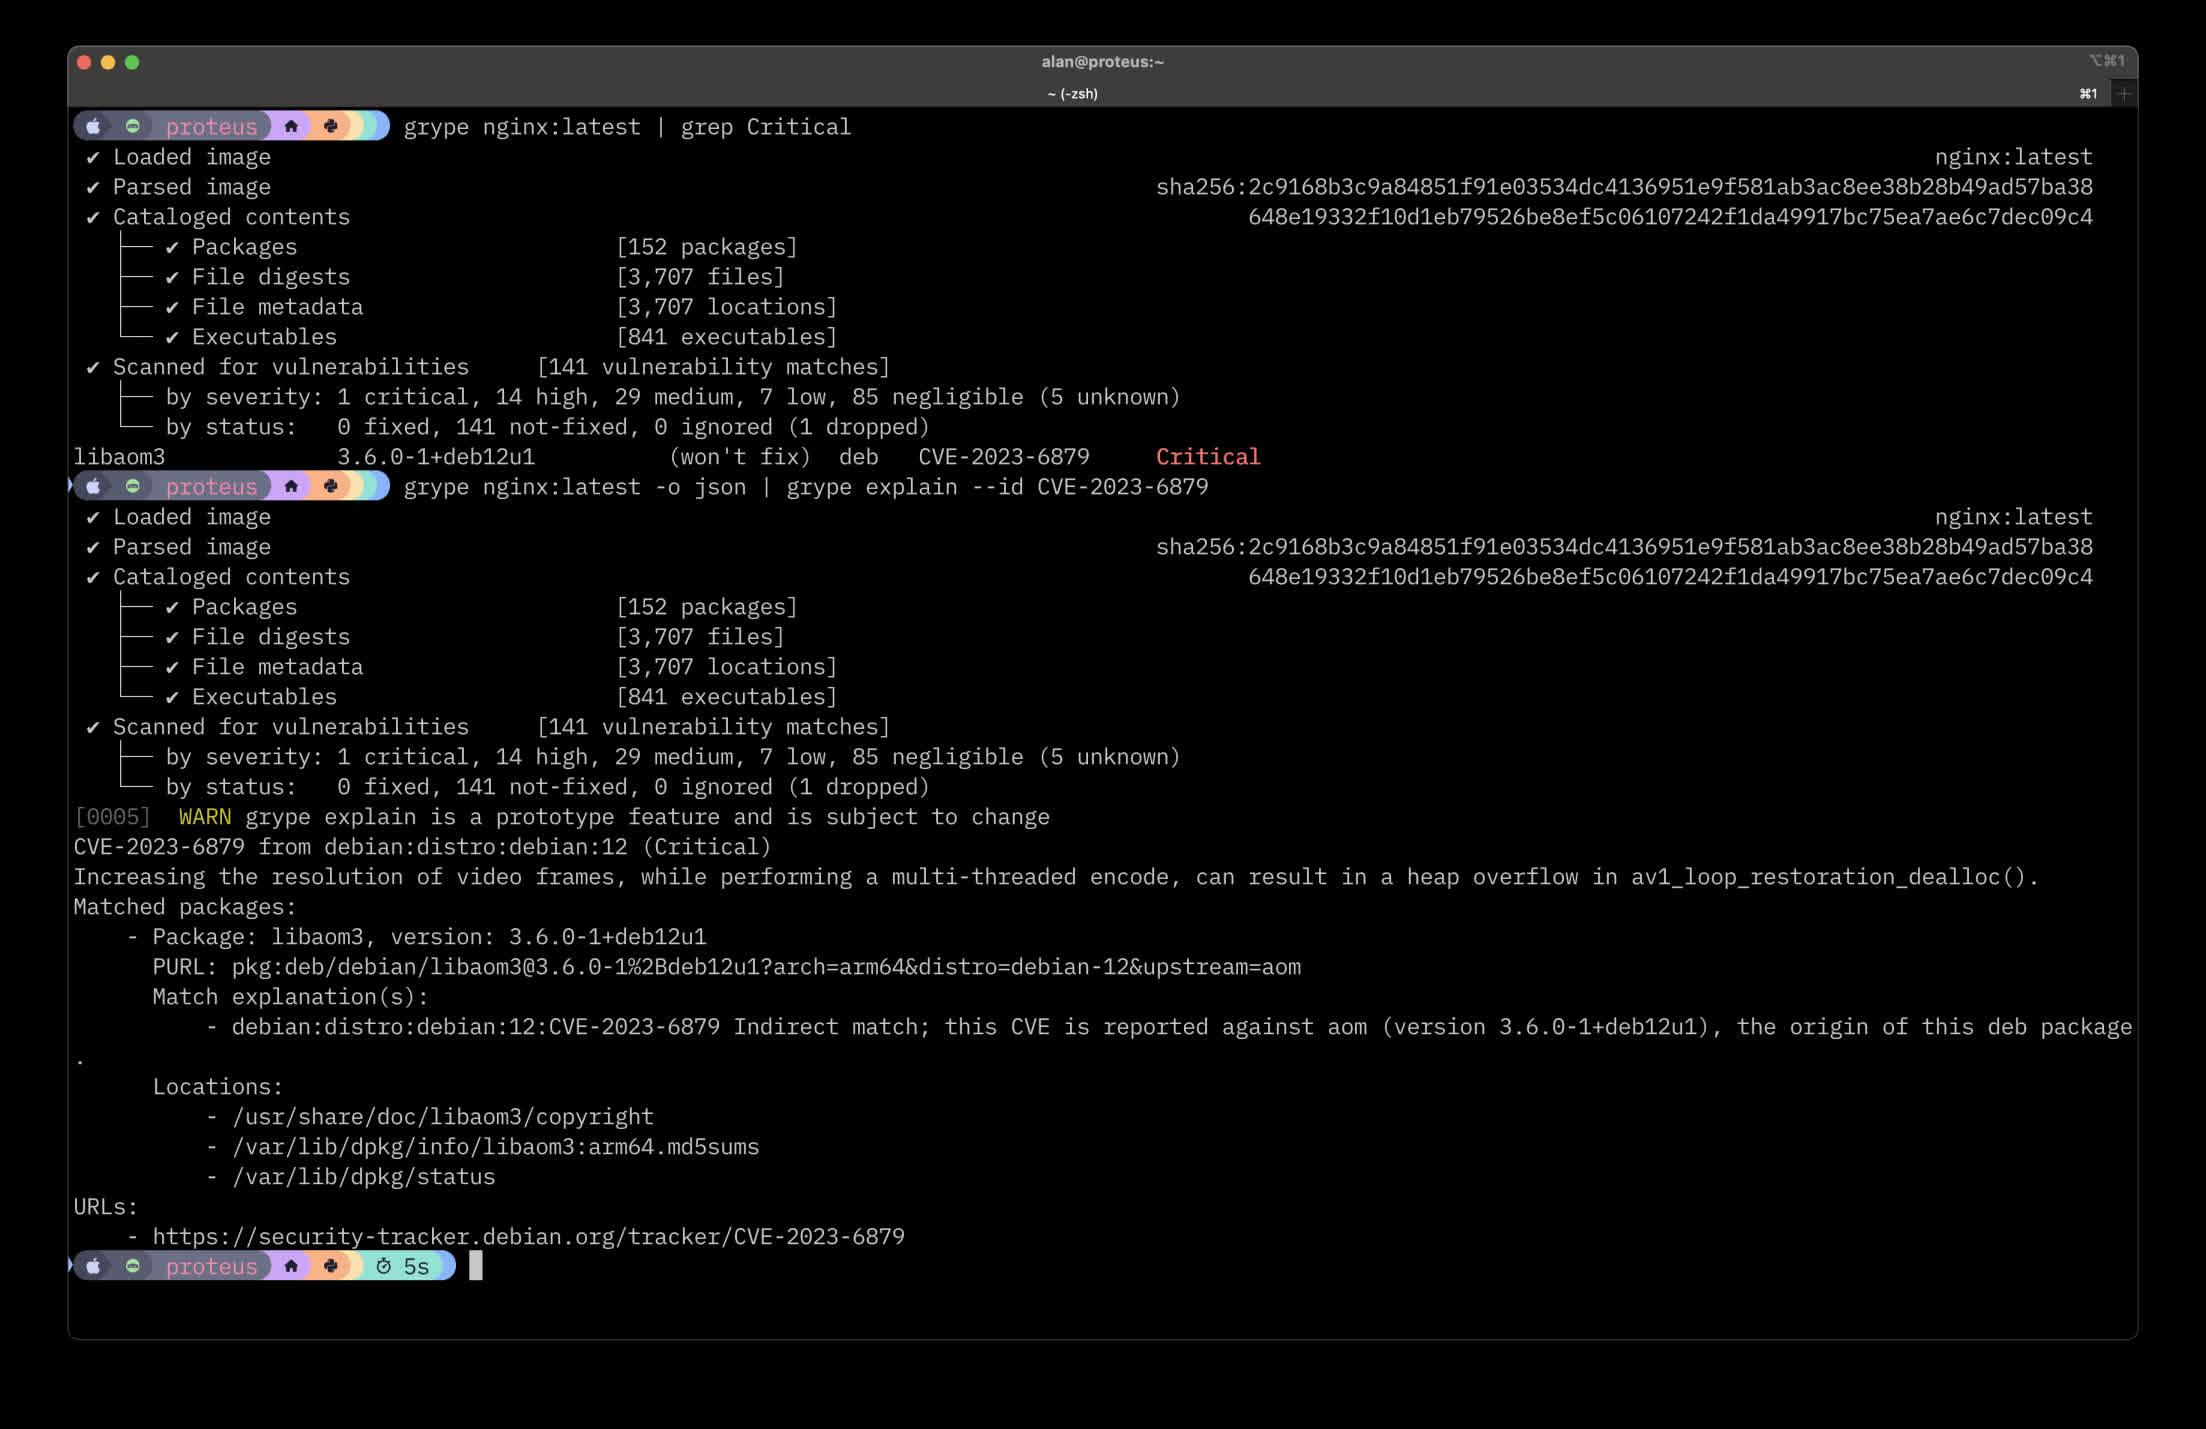This screenshot has width=2206, height=1429.
Task: Click the 'Matched packages:' heading
Action: [x=185, y=907]
